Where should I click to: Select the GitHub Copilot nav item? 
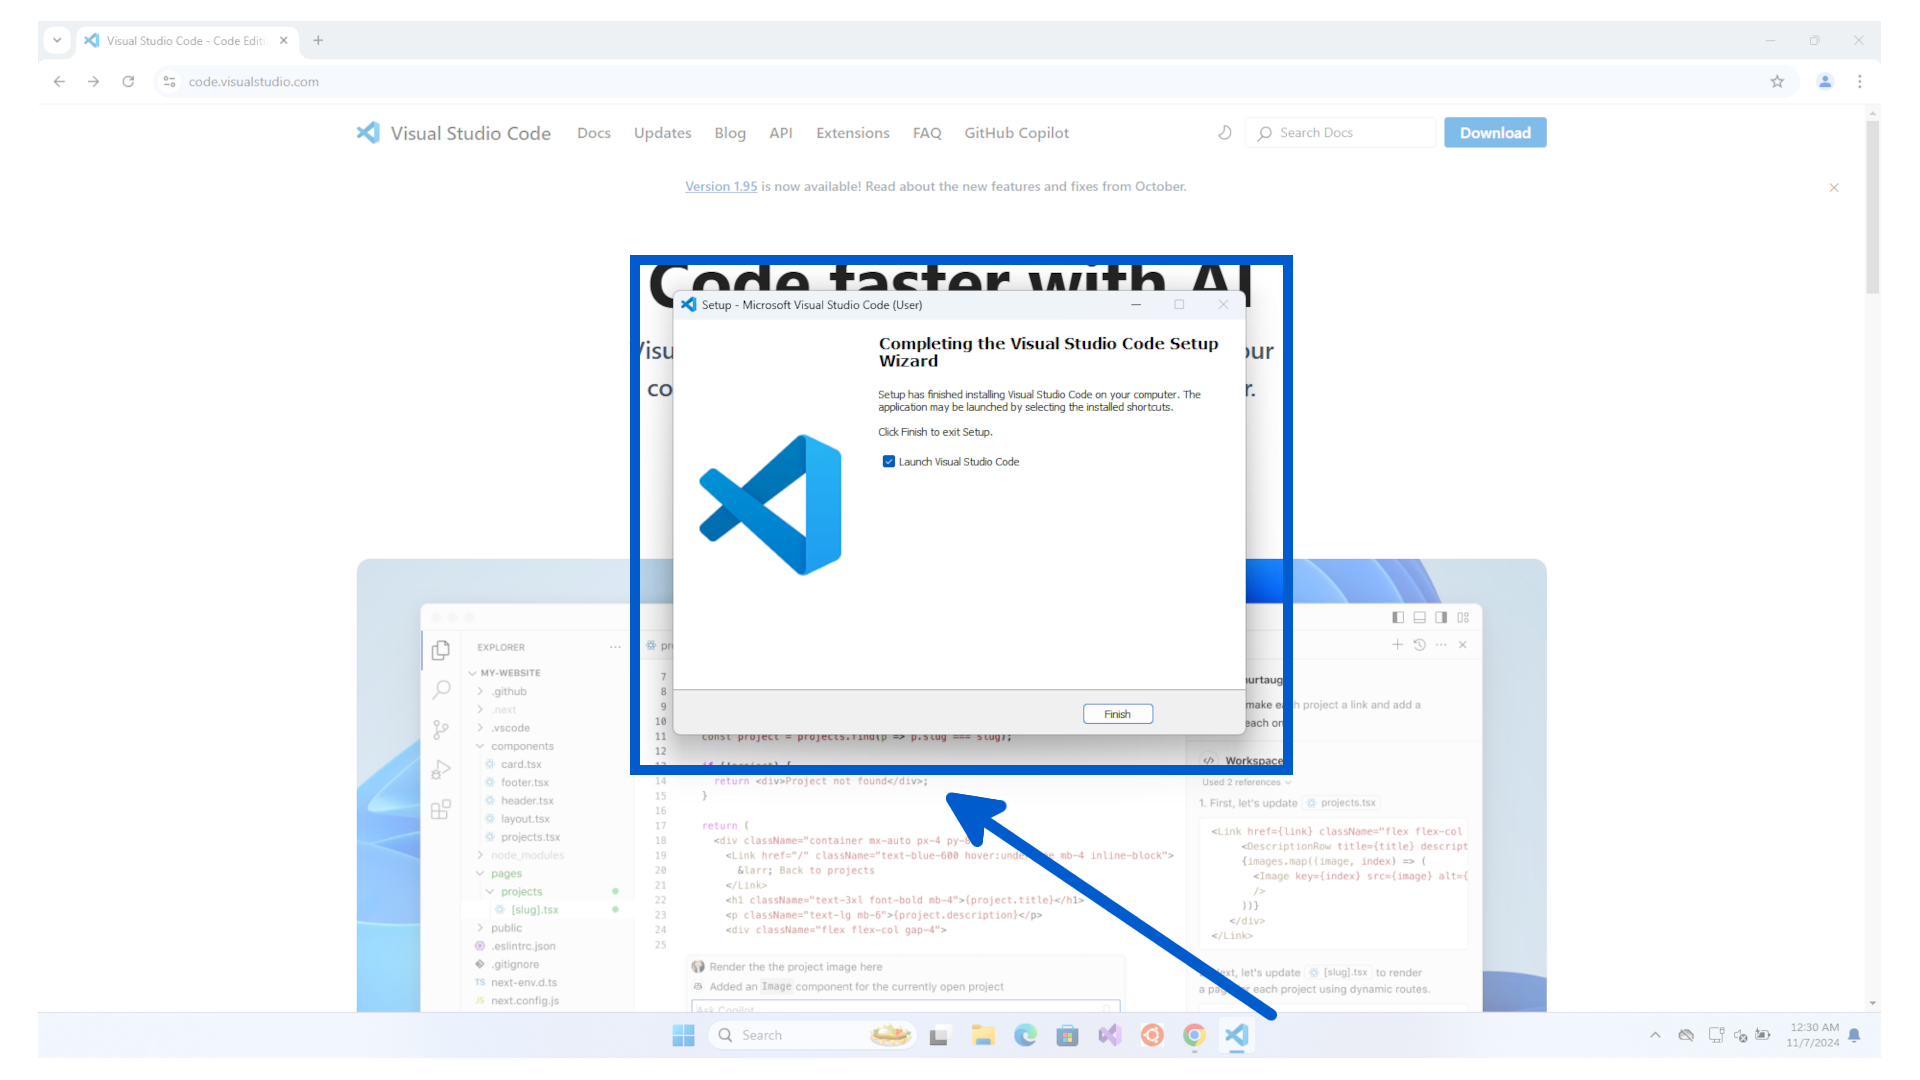coord(1016,133)
